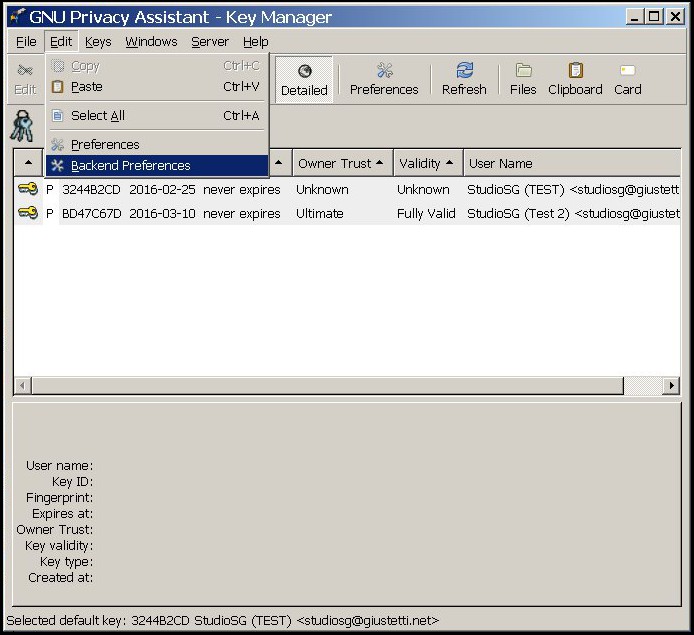Close the Key Manager window
This screenshot has width=694, height=635.
pos(675,17)
